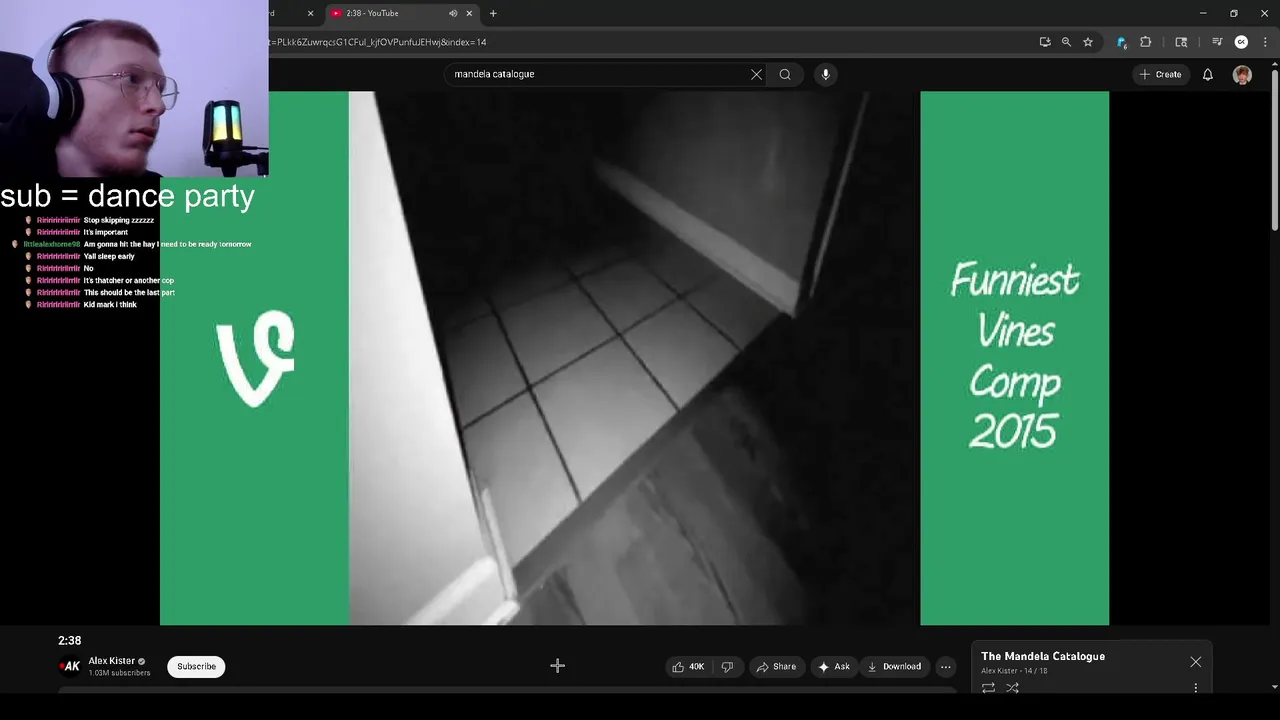Subscribe to Alex Kister

(x=196, y=667)
